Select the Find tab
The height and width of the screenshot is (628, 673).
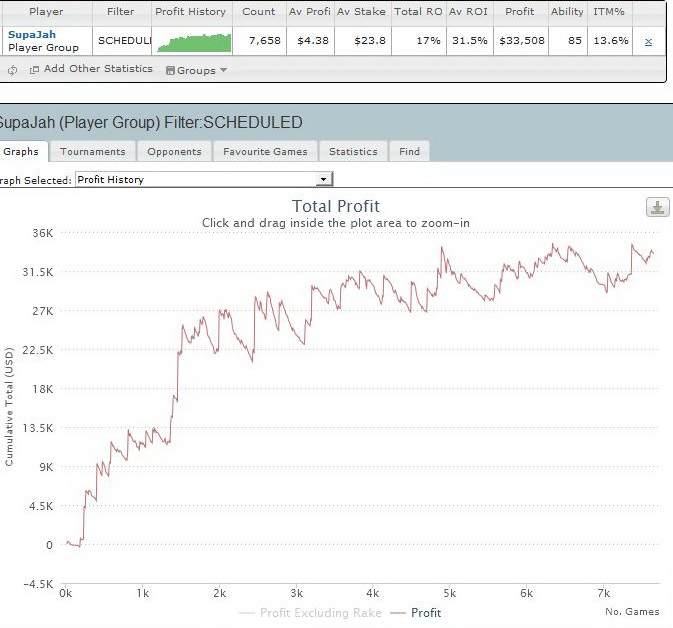coord(409,152)
